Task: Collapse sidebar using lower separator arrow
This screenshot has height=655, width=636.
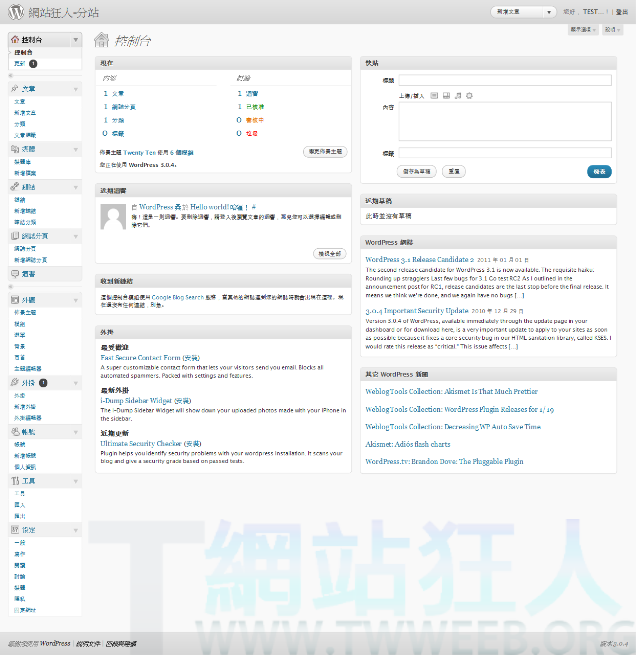Action: (x=11, y=287)
